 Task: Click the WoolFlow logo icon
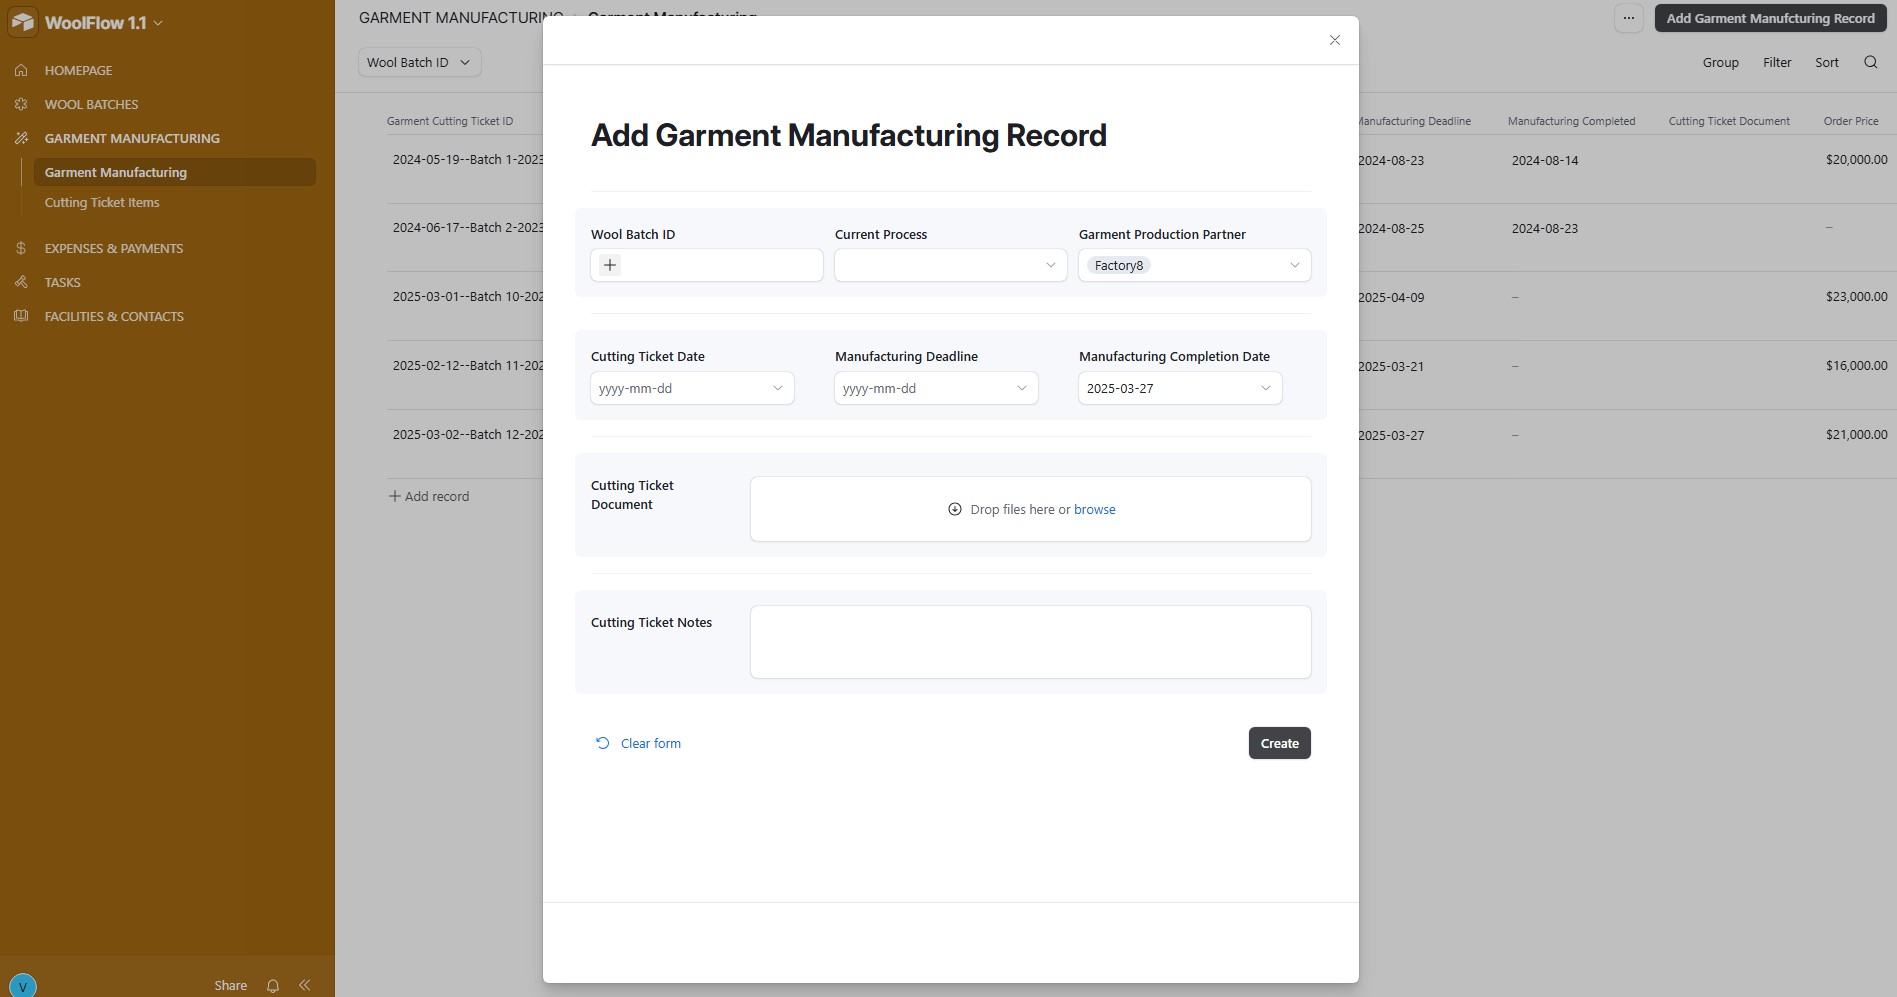point(23,22)
